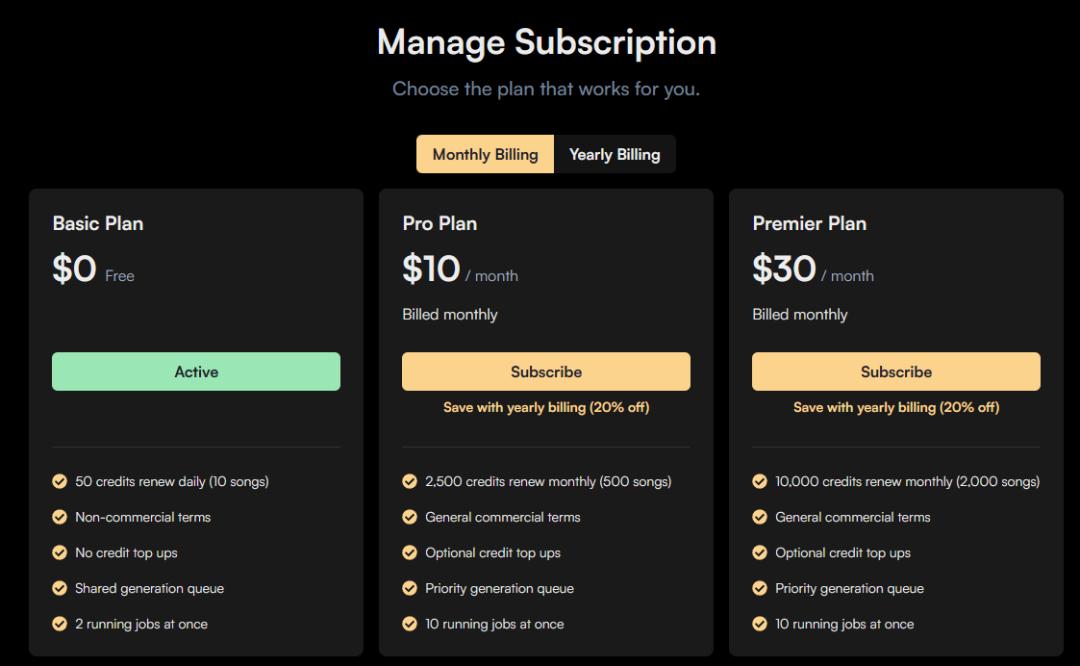Click checkmark icon beside 50 credits renew daily
1080x666 pixels.
(x=60, y=481)
